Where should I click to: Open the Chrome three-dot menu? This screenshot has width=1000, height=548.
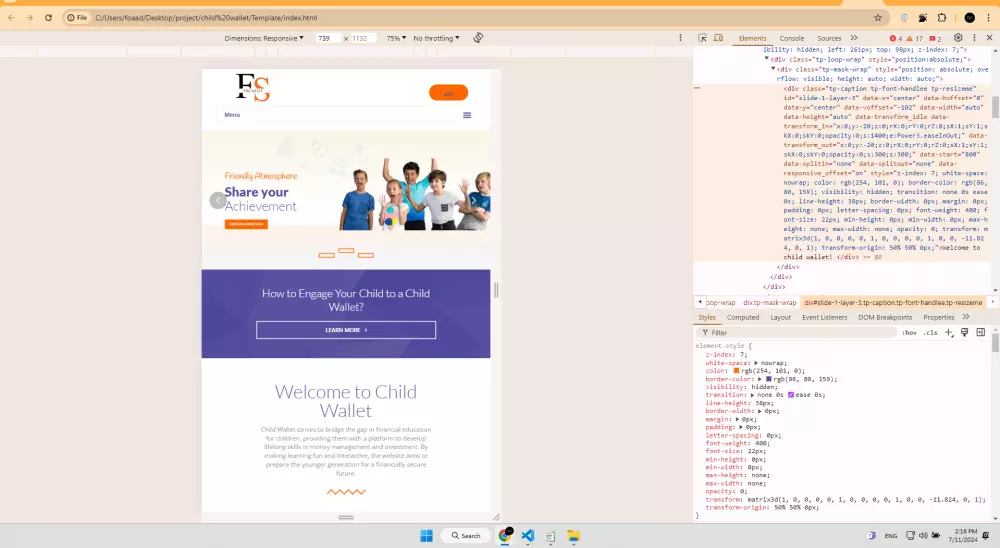(989, 18)
